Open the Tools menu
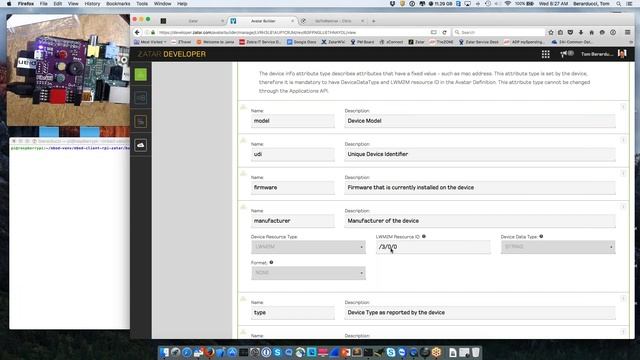This screenshot has width=640, height=360. (142, 4)
